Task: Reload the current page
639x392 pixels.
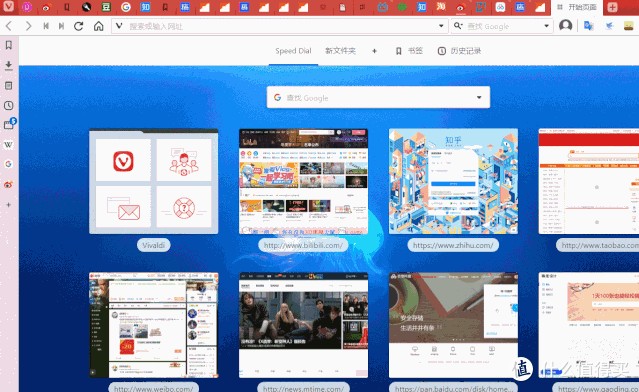Action: coord(79,26)
